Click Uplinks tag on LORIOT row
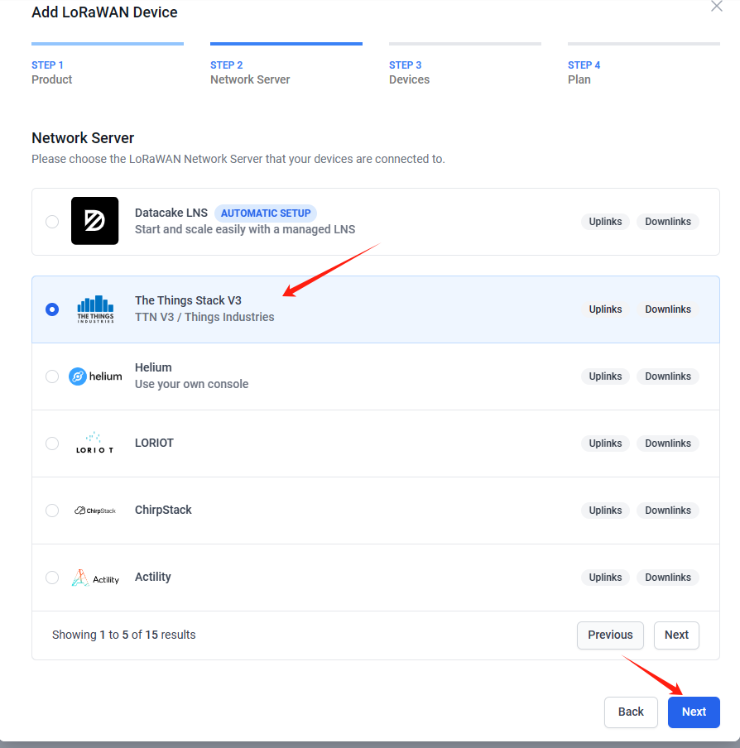Image resolution: width=740 pixels, height=748 pixels. coord(605,443)
